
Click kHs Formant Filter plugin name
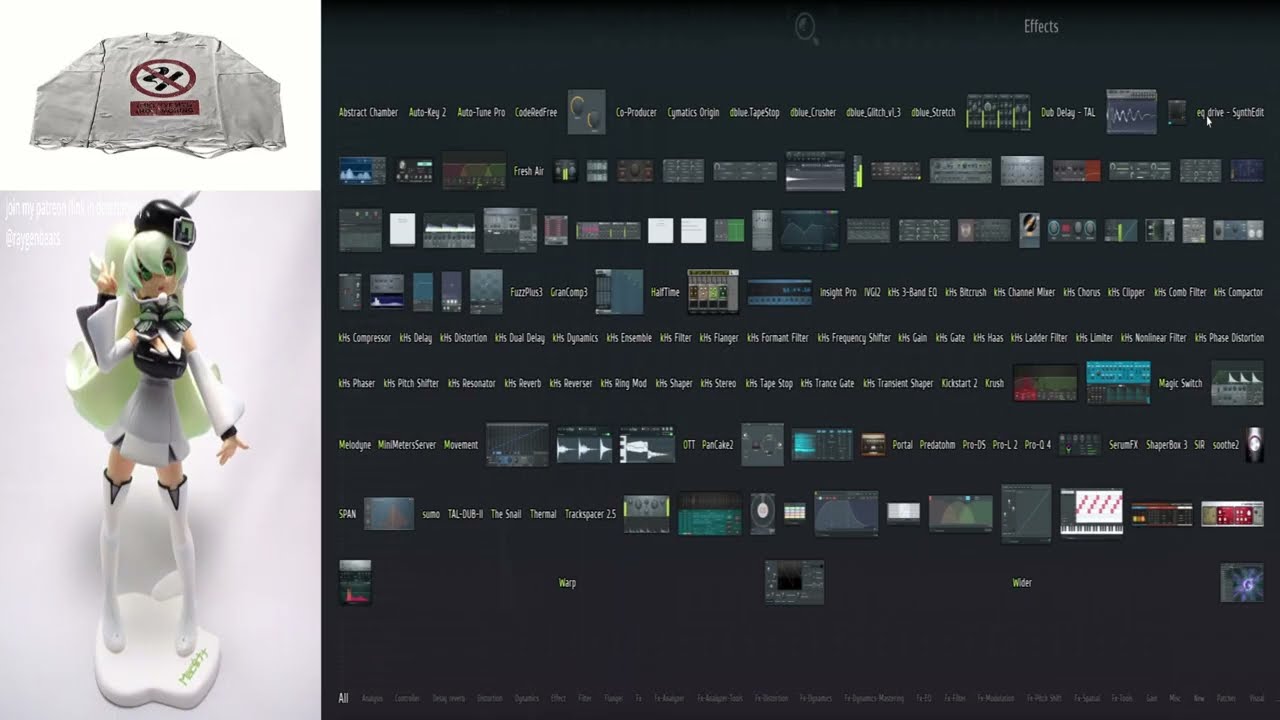pos(778,338)
